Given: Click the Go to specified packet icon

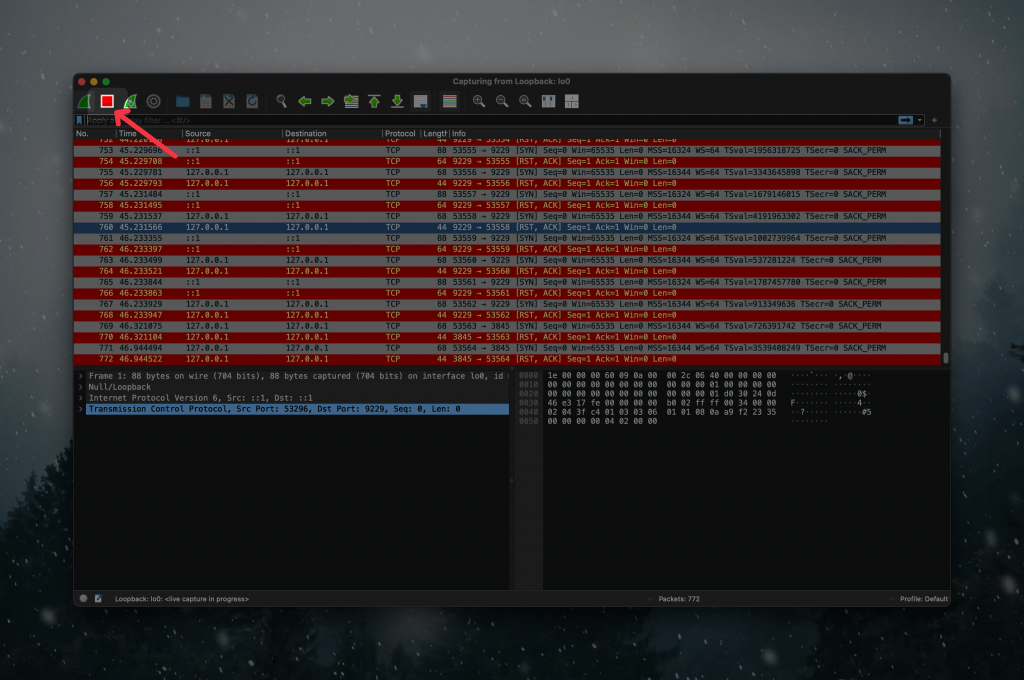Looking at the screenshot, I should pos(351,101).
